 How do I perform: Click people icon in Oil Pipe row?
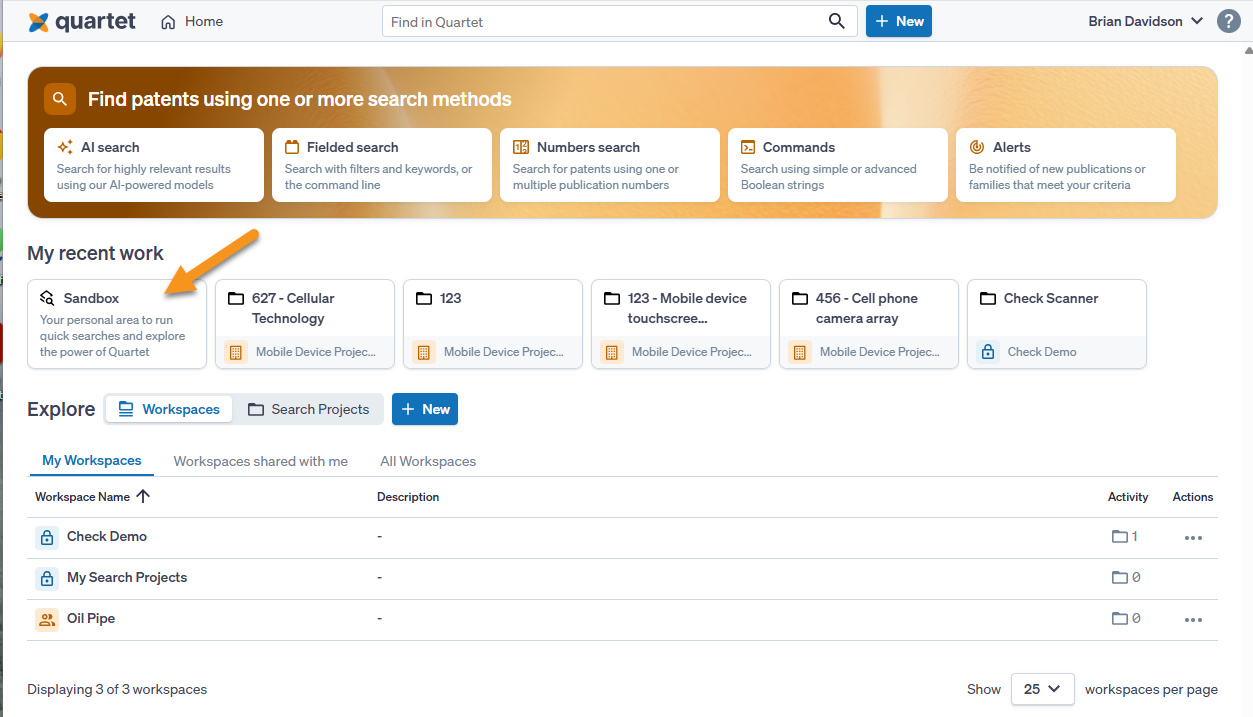click(x=47, y=619)
